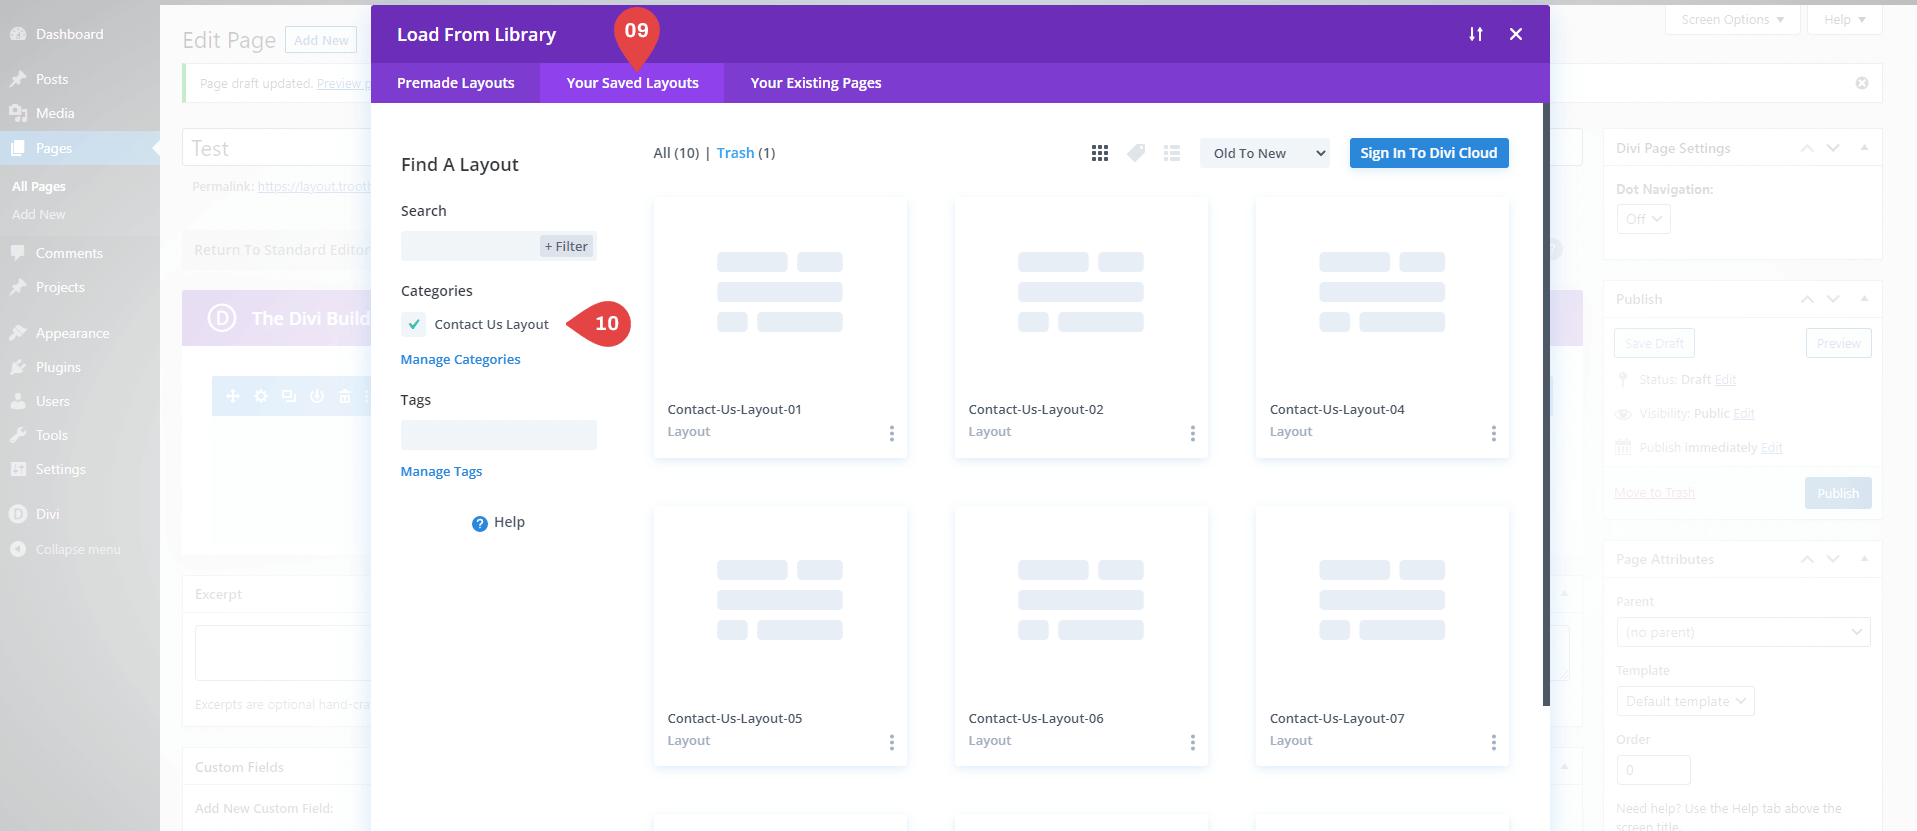Screen dimensions: 1917x831
Task: Open Manage Categories link
Action: coord(461,359)
